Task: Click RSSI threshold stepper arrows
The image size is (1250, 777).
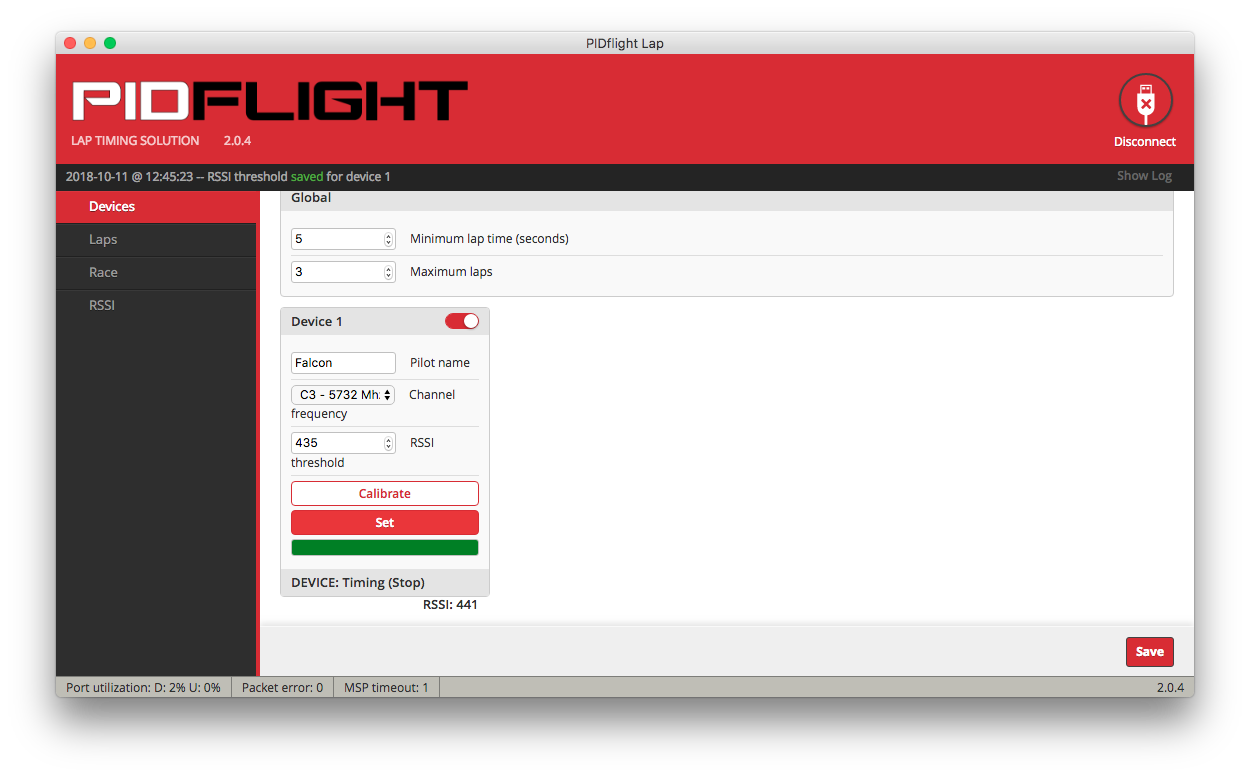Action: (x=389, y=443)
